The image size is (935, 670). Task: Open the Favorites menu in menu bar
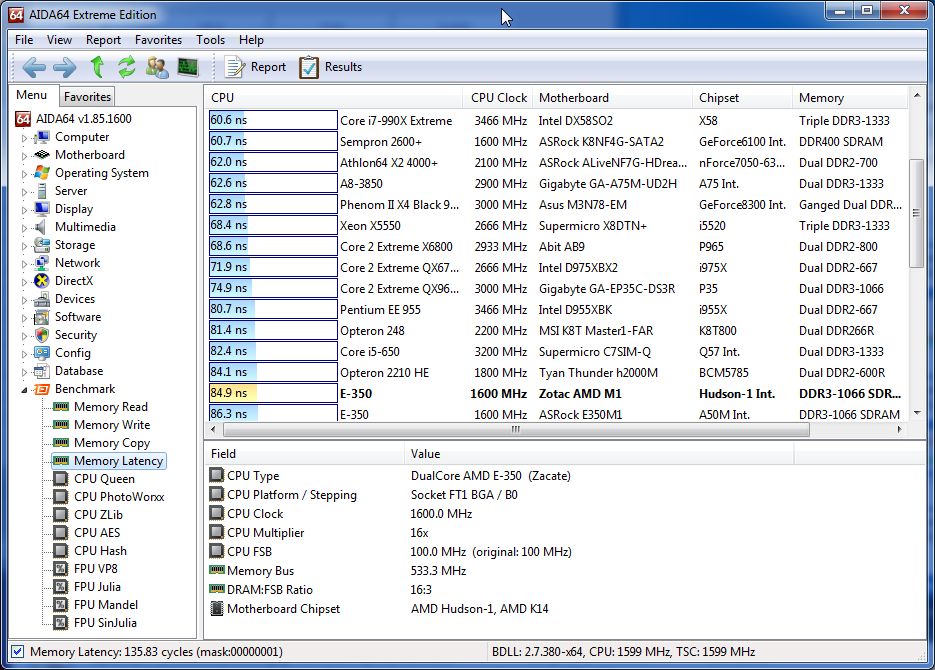pos(158,40)
